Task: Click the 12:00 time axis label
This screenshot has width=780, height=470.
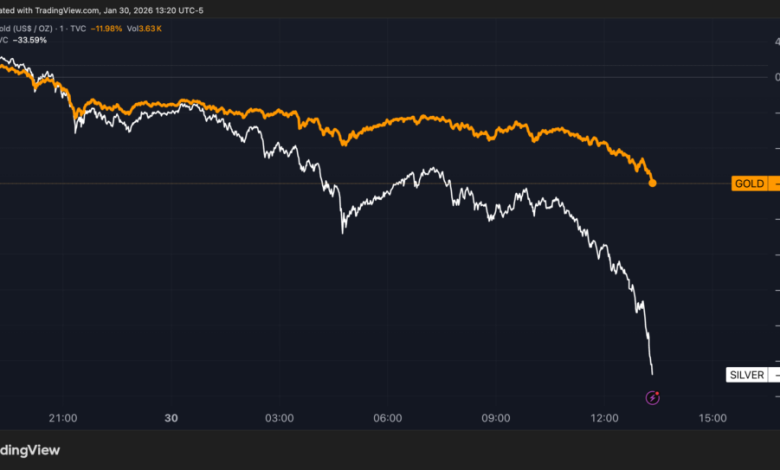Action: point(604,418)
